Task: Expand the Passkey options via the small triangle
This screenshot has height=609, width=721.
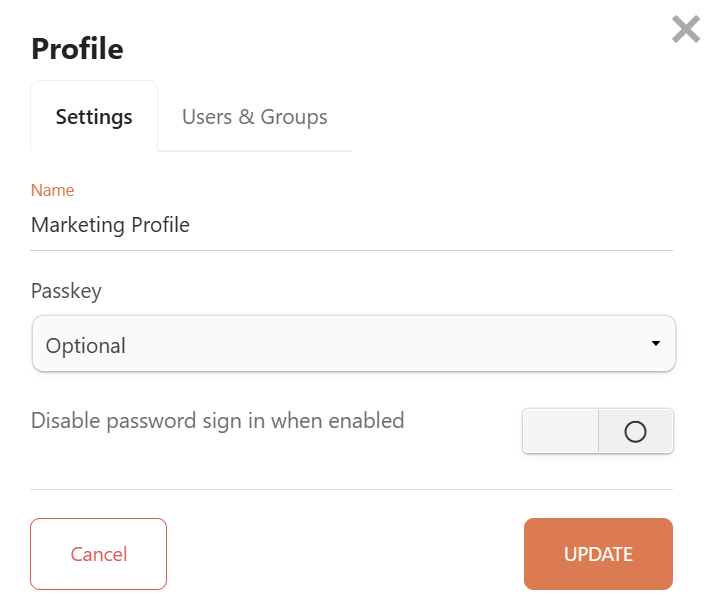Action: [x=655, y=344]
